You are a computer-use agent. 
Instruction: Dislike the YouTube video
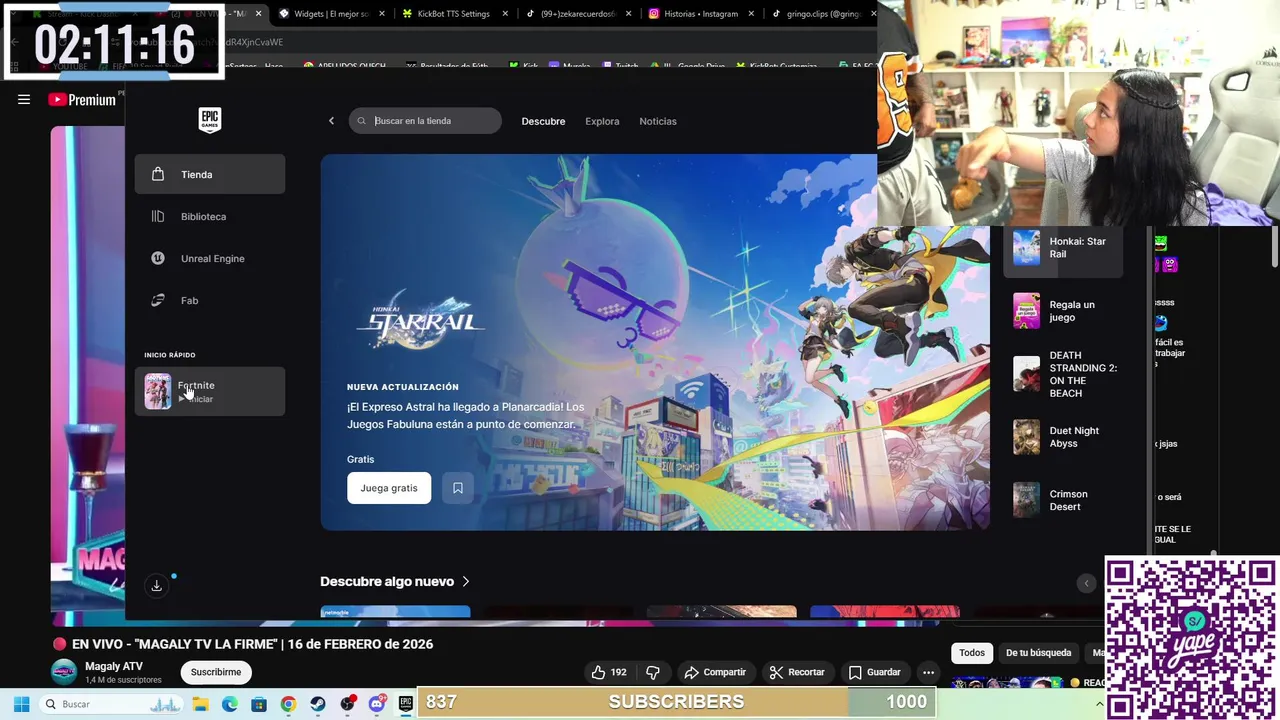click(x=653, y=672)
